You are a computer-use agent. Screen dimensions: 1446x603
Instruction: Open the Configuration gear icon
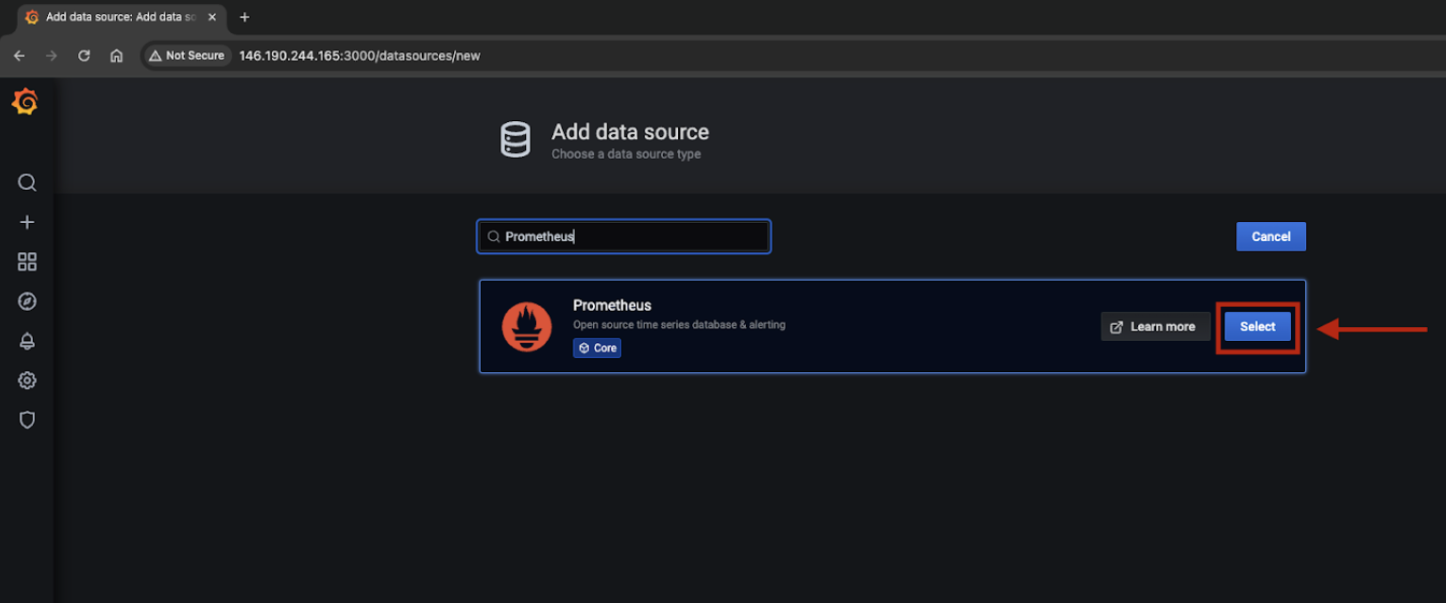coord(27,380)
